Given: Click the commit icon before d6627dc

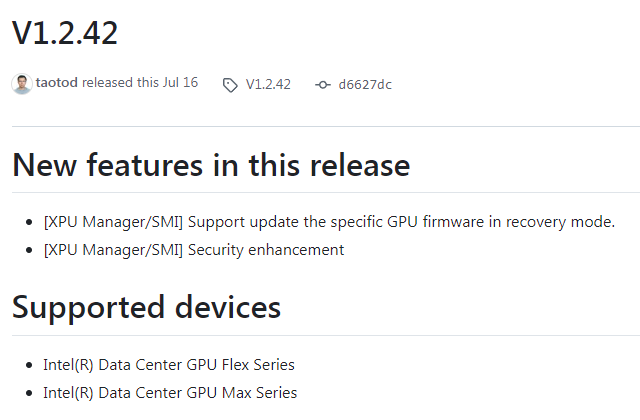Looking at the screenshot, I should (322, 85).
